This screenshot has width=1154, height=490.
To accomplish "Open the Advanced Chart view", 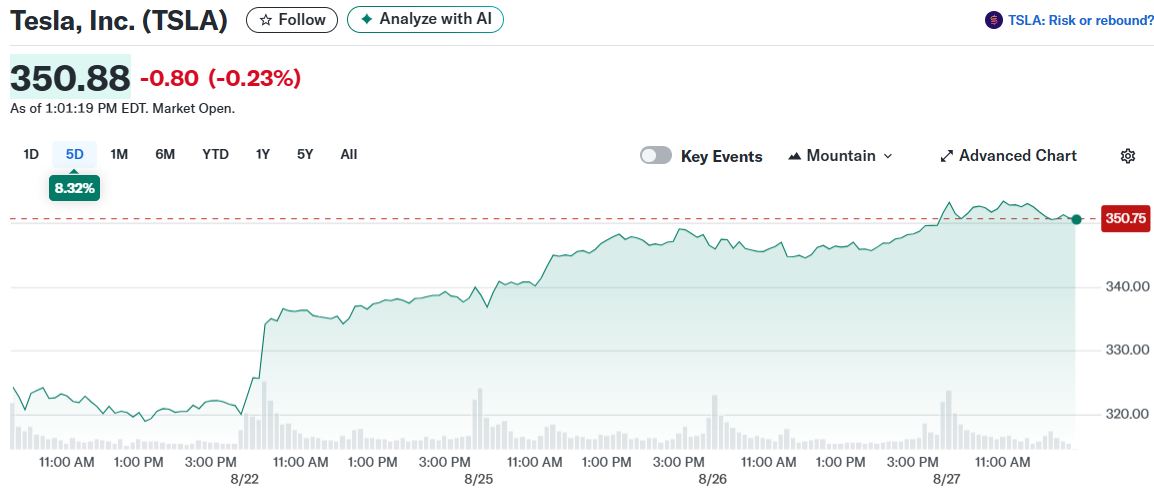I will pos(1008,156).
